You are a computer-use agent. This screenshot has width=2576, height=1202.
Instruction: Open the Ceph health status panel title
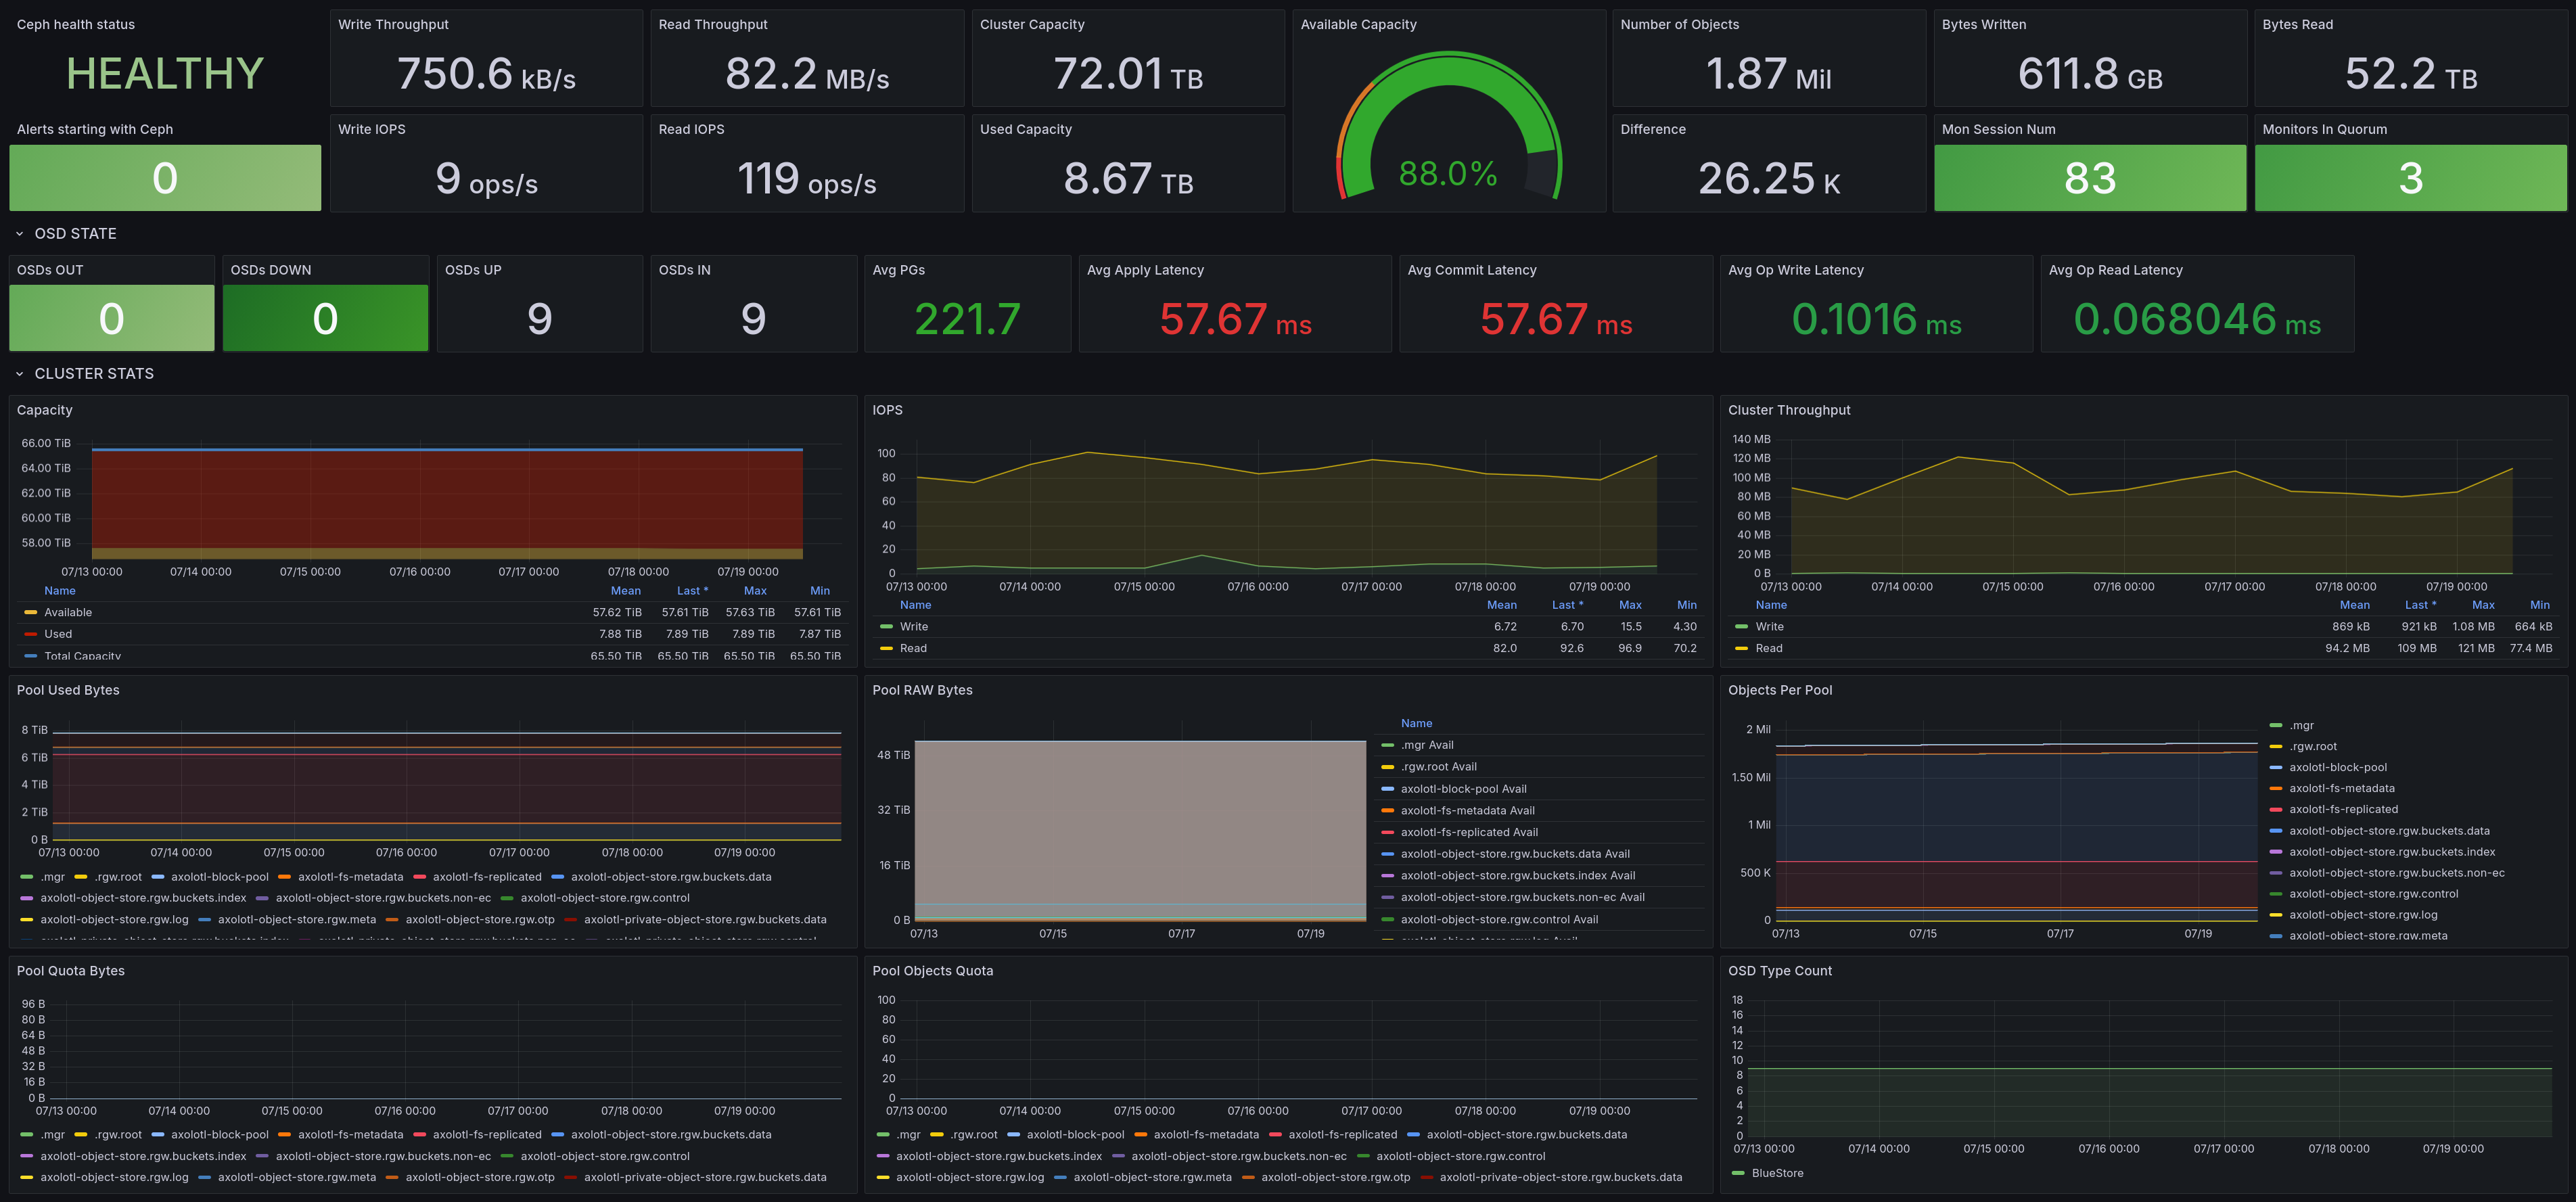click(76, 24)
